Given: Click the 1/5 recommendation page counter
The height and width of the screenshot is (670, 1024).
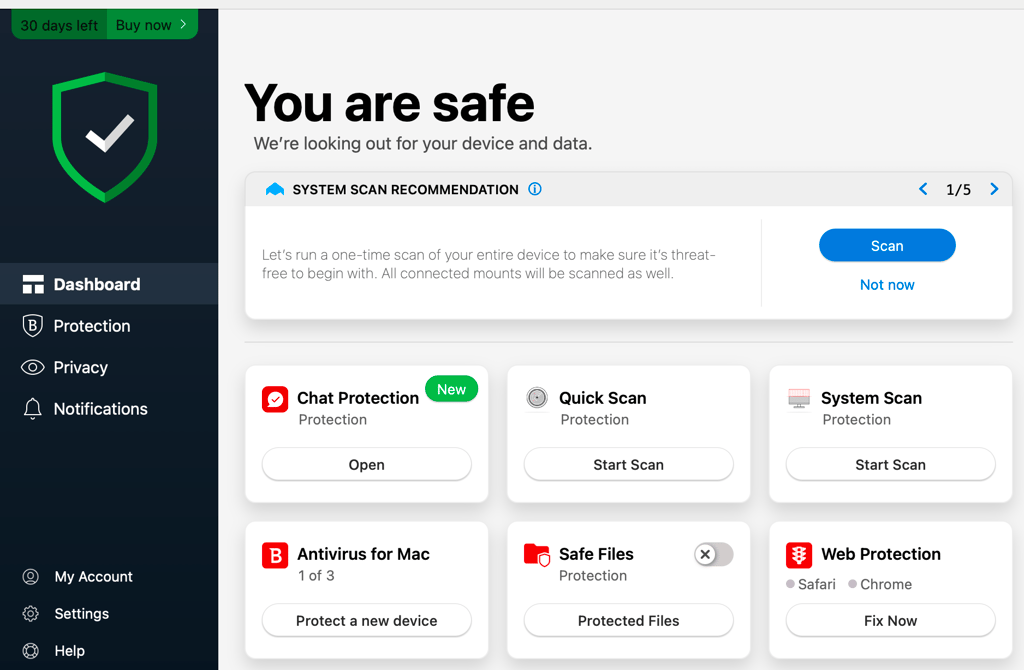Looking at the screenshot, I should click(958, 189).
